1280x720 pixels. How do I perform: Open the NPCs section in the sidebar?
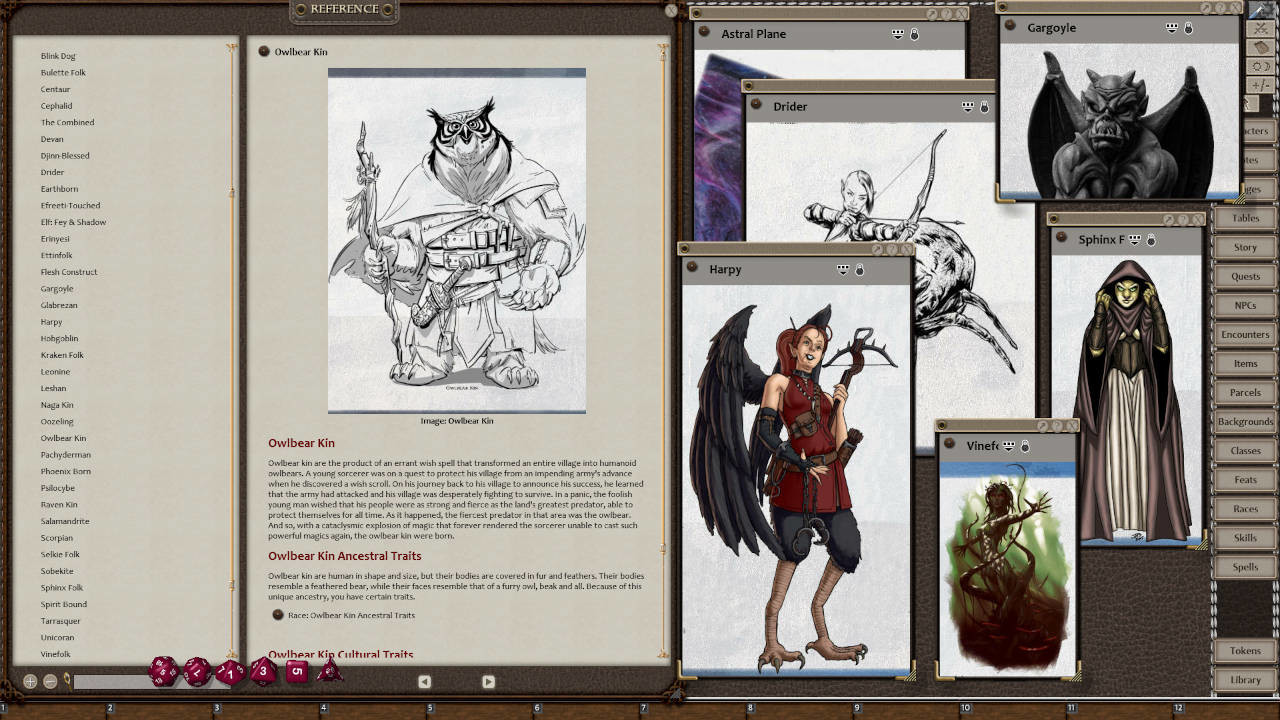pyautogui.click(x=1244, y=305)
